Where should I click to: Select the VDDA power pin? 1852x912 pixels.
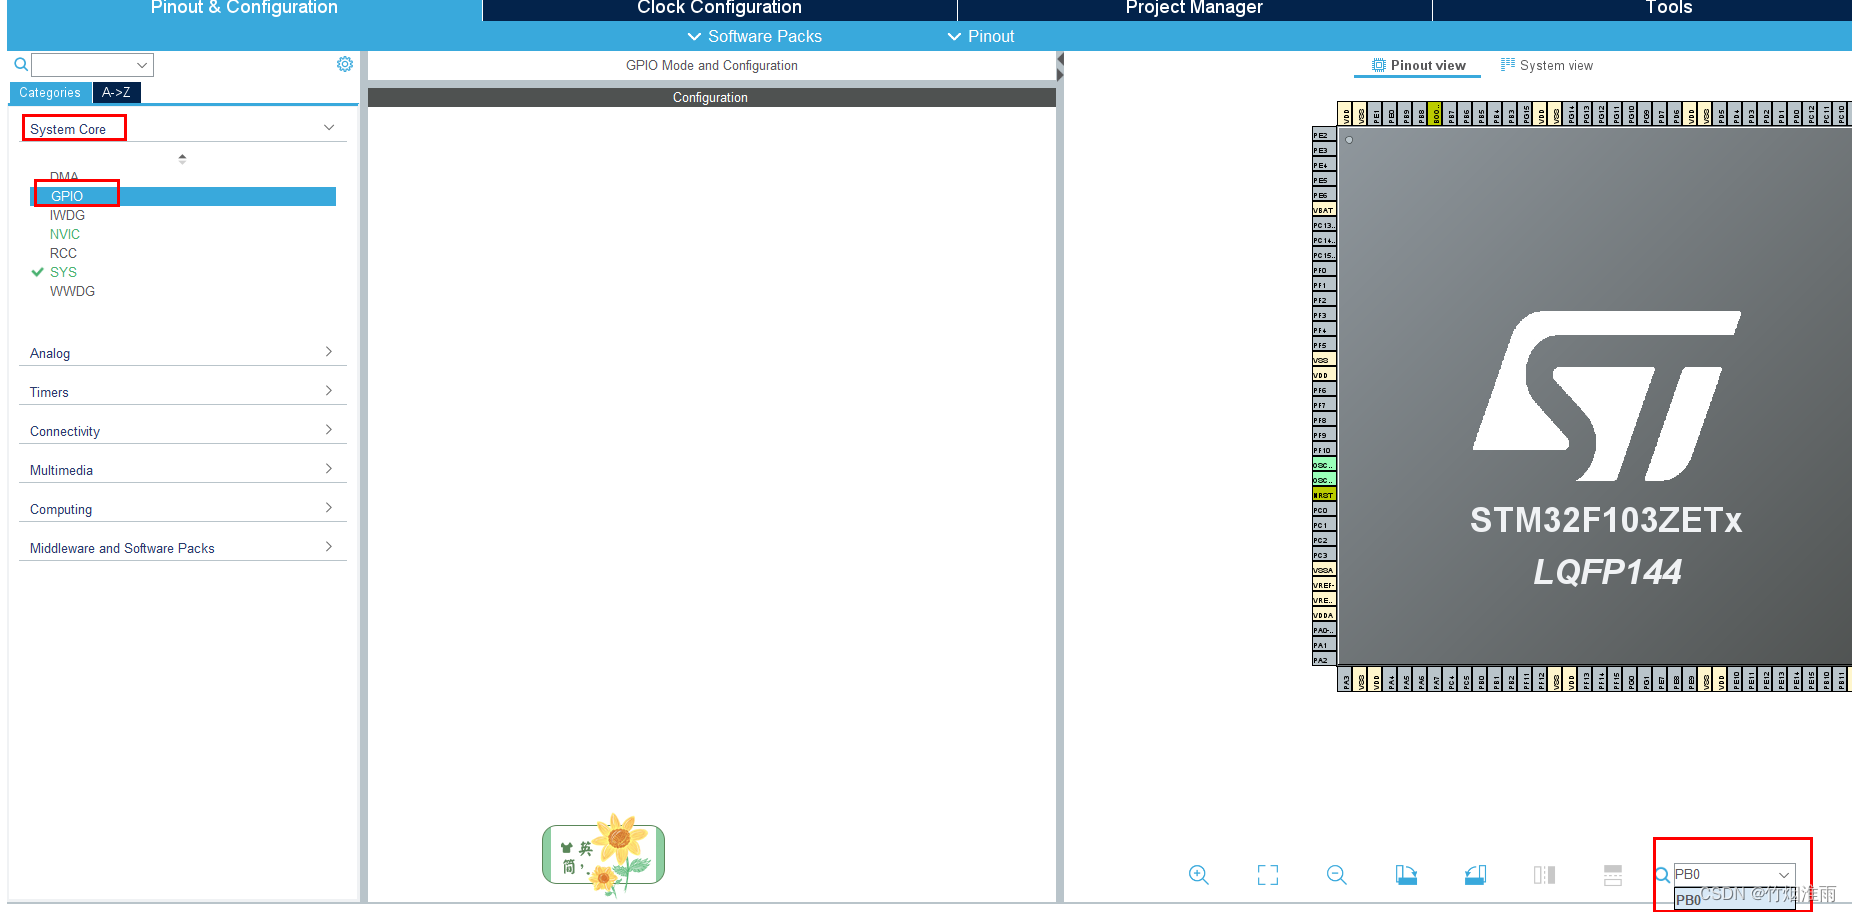1323,615
